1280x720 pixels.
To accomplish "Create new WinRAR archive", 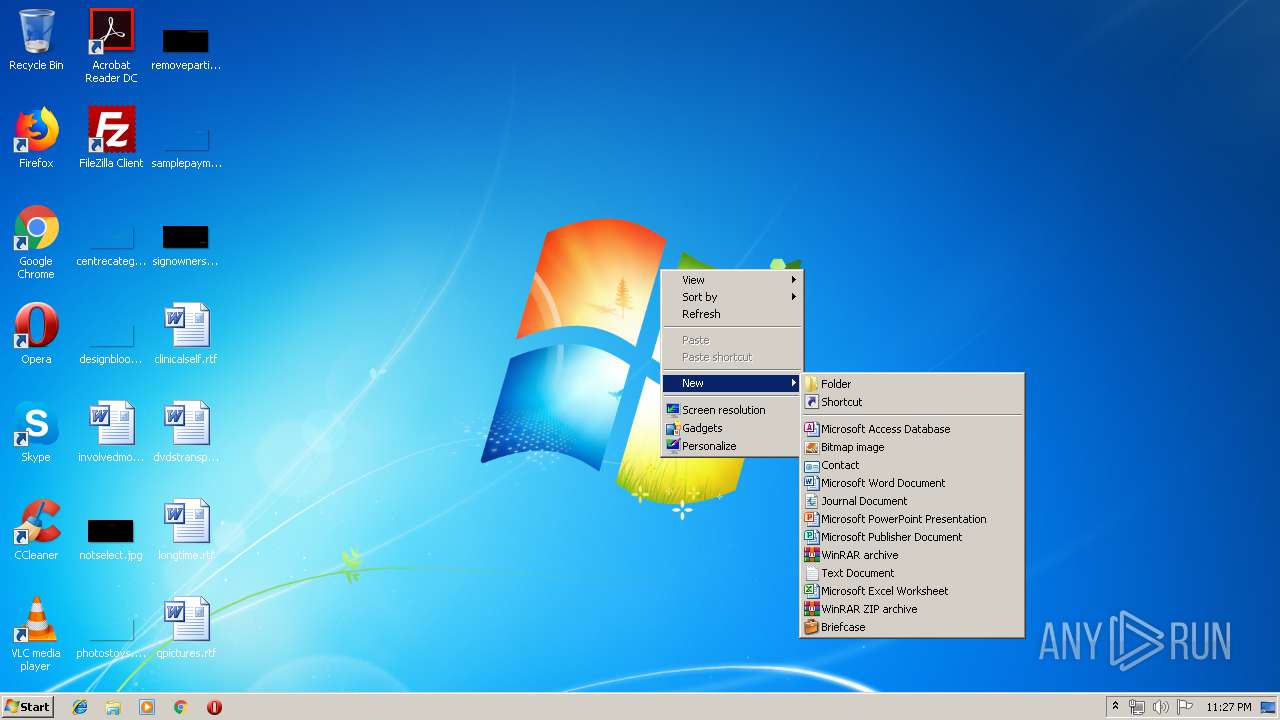I will [x=912, y=555].
